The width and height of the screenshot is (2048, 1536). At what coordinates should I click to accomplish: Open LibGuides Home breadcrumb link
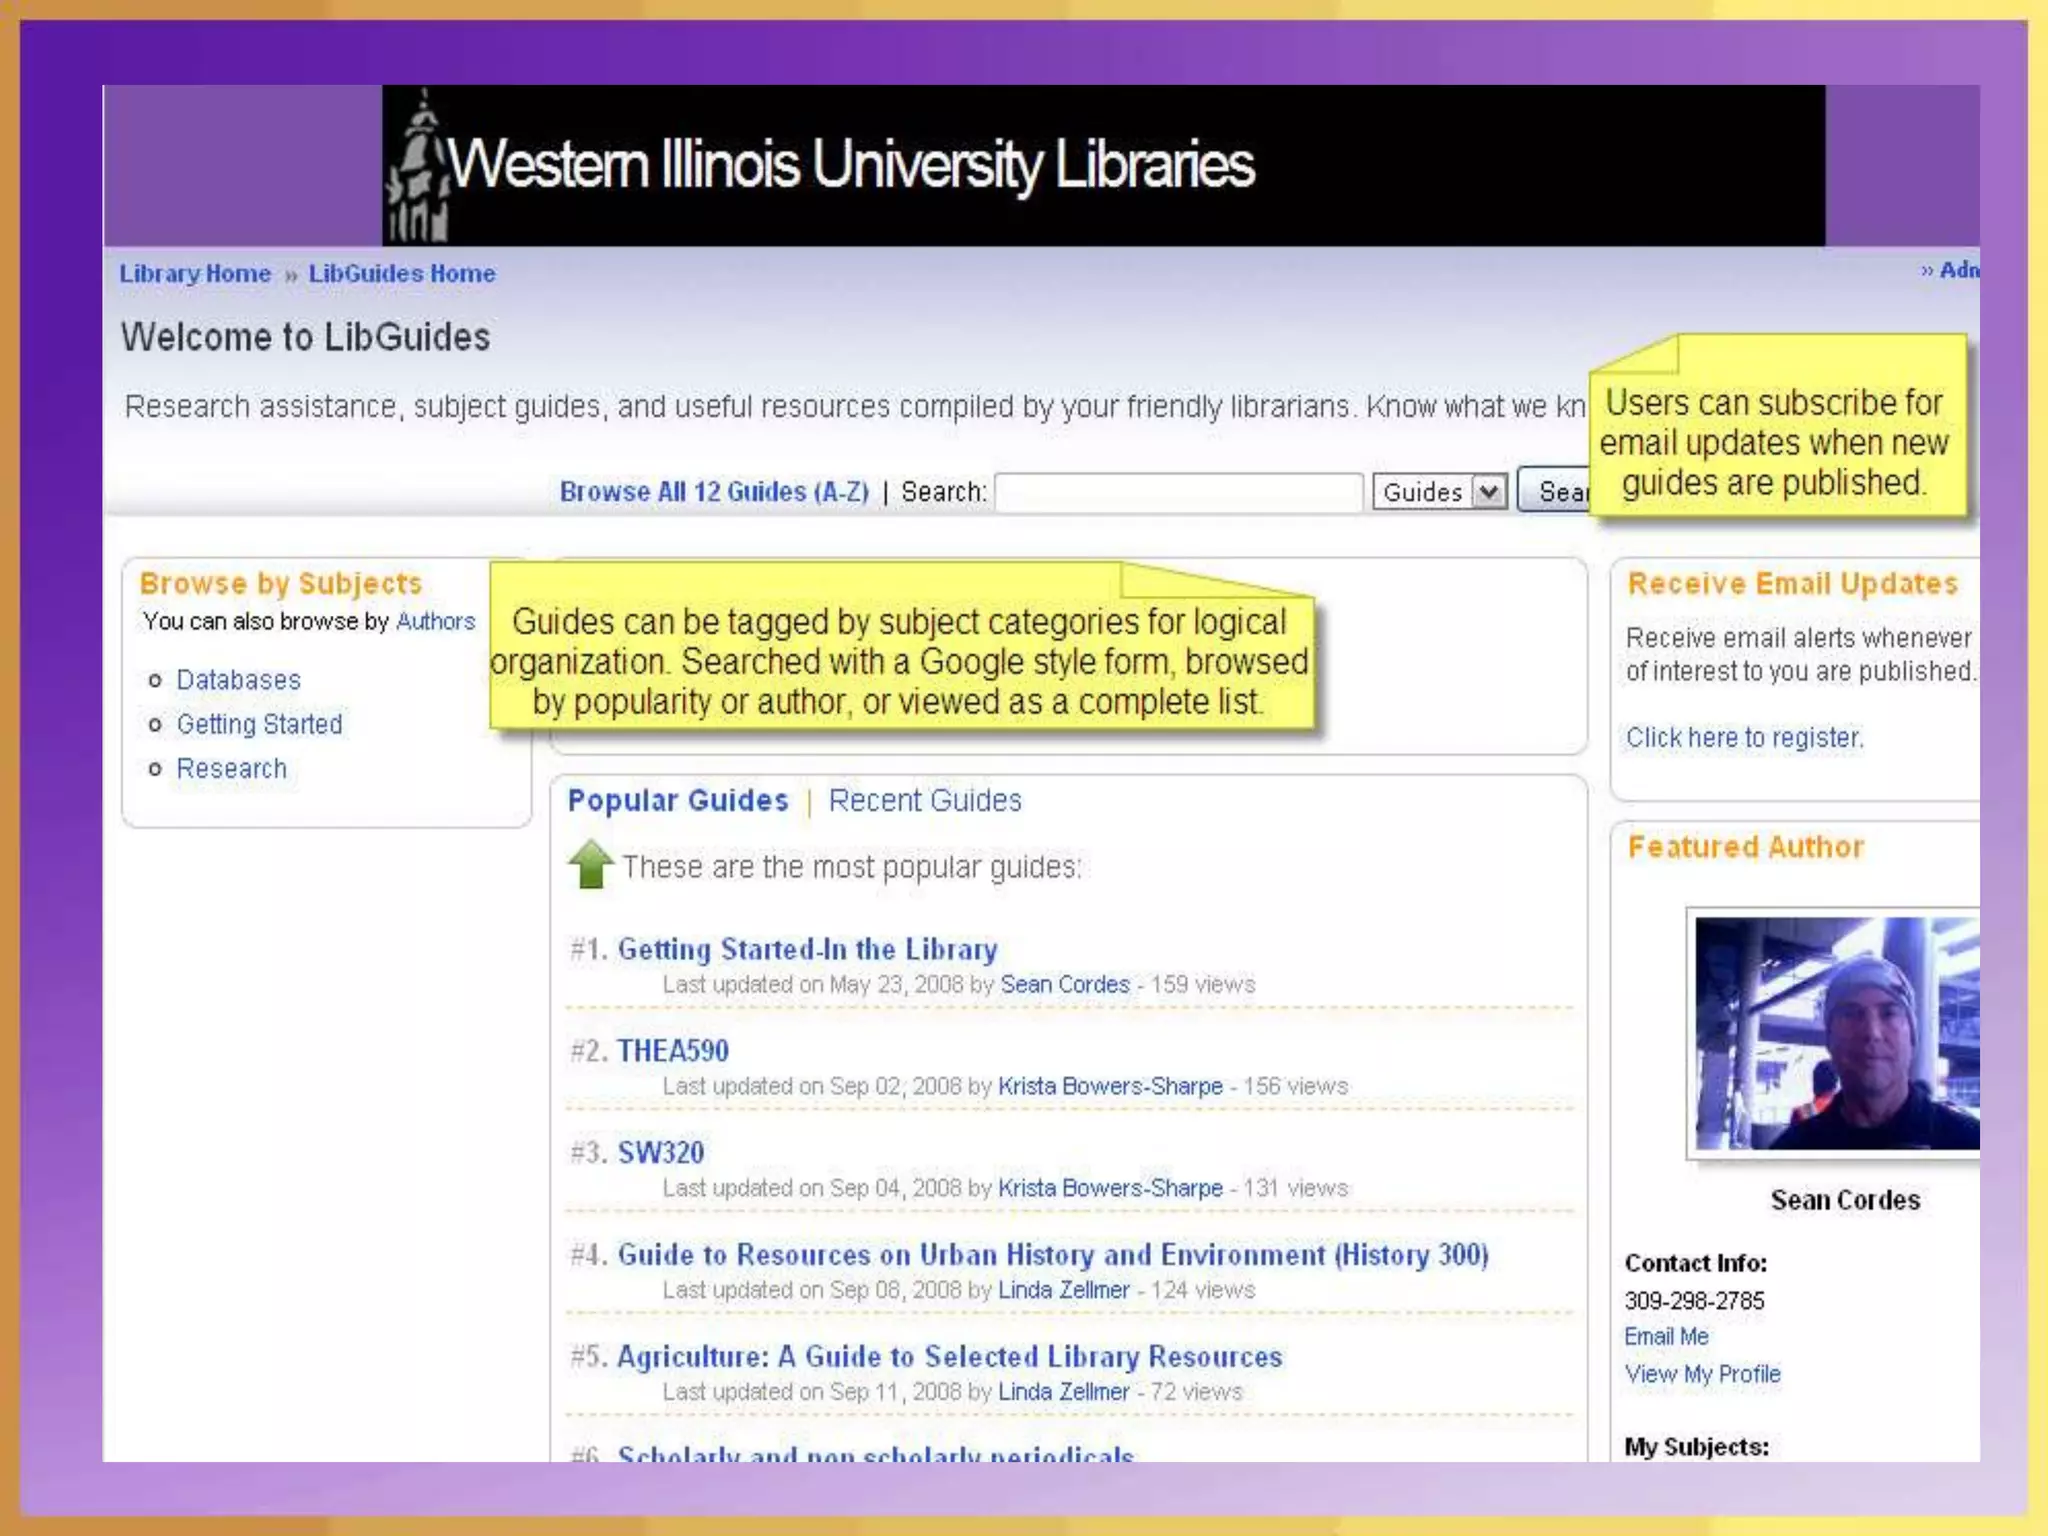tap(401, 274)
